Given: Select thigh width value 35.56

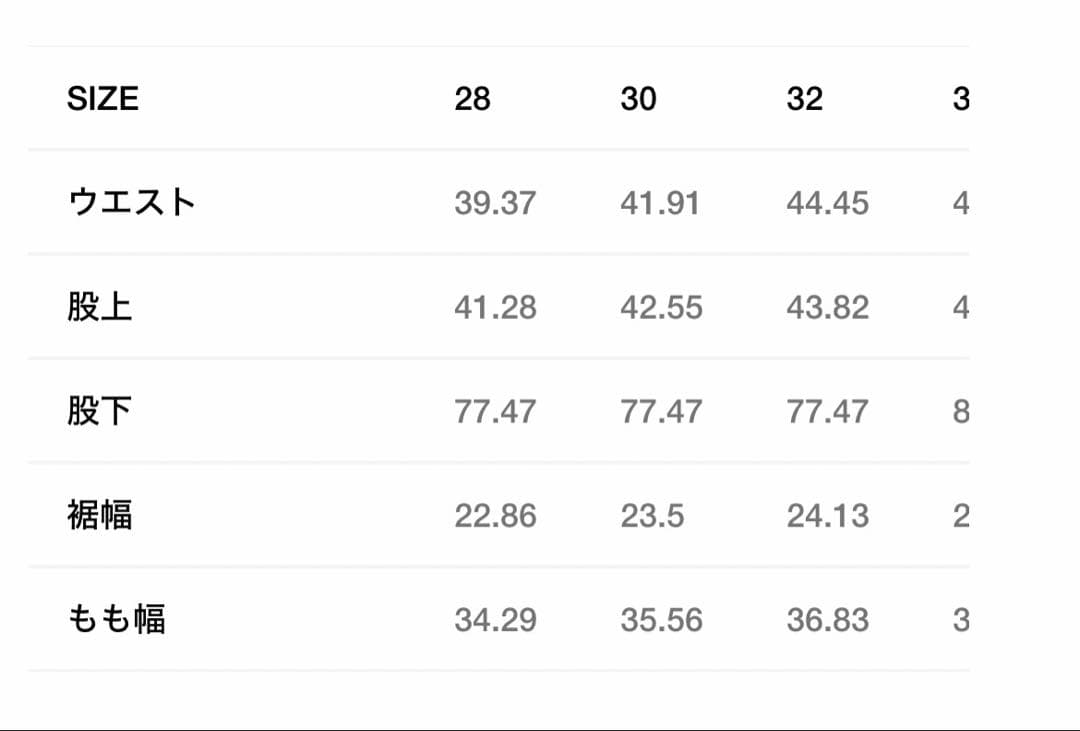Looking at the screenshot, I should click(x=661, y=619).
